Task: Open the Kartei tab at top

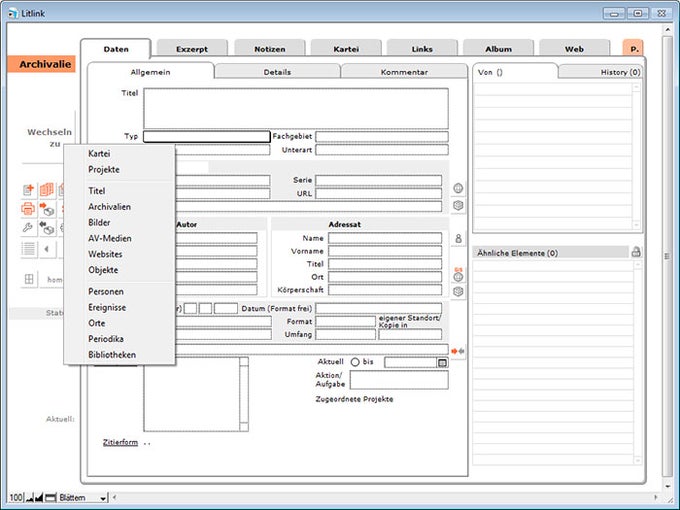Action: [346, 49]
